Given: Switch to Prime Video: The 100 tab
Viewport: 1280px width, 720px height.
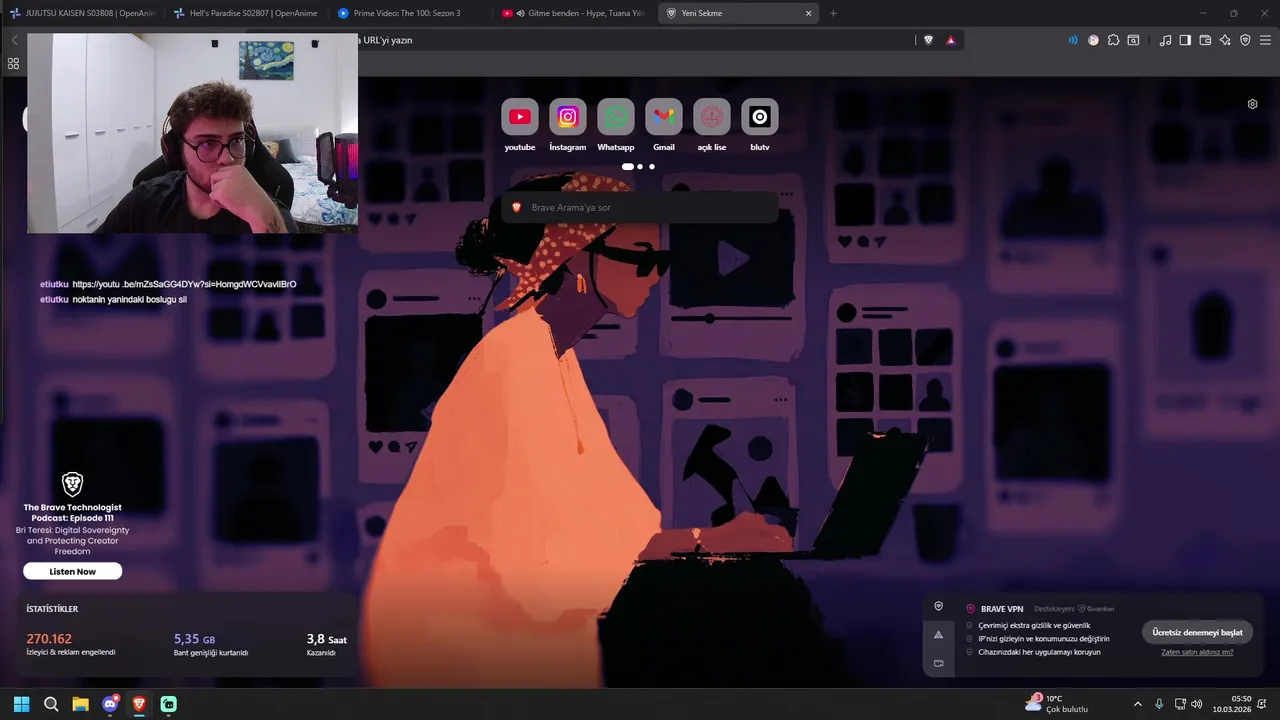Looking at the screenshot, I should (x=409, y=13).
